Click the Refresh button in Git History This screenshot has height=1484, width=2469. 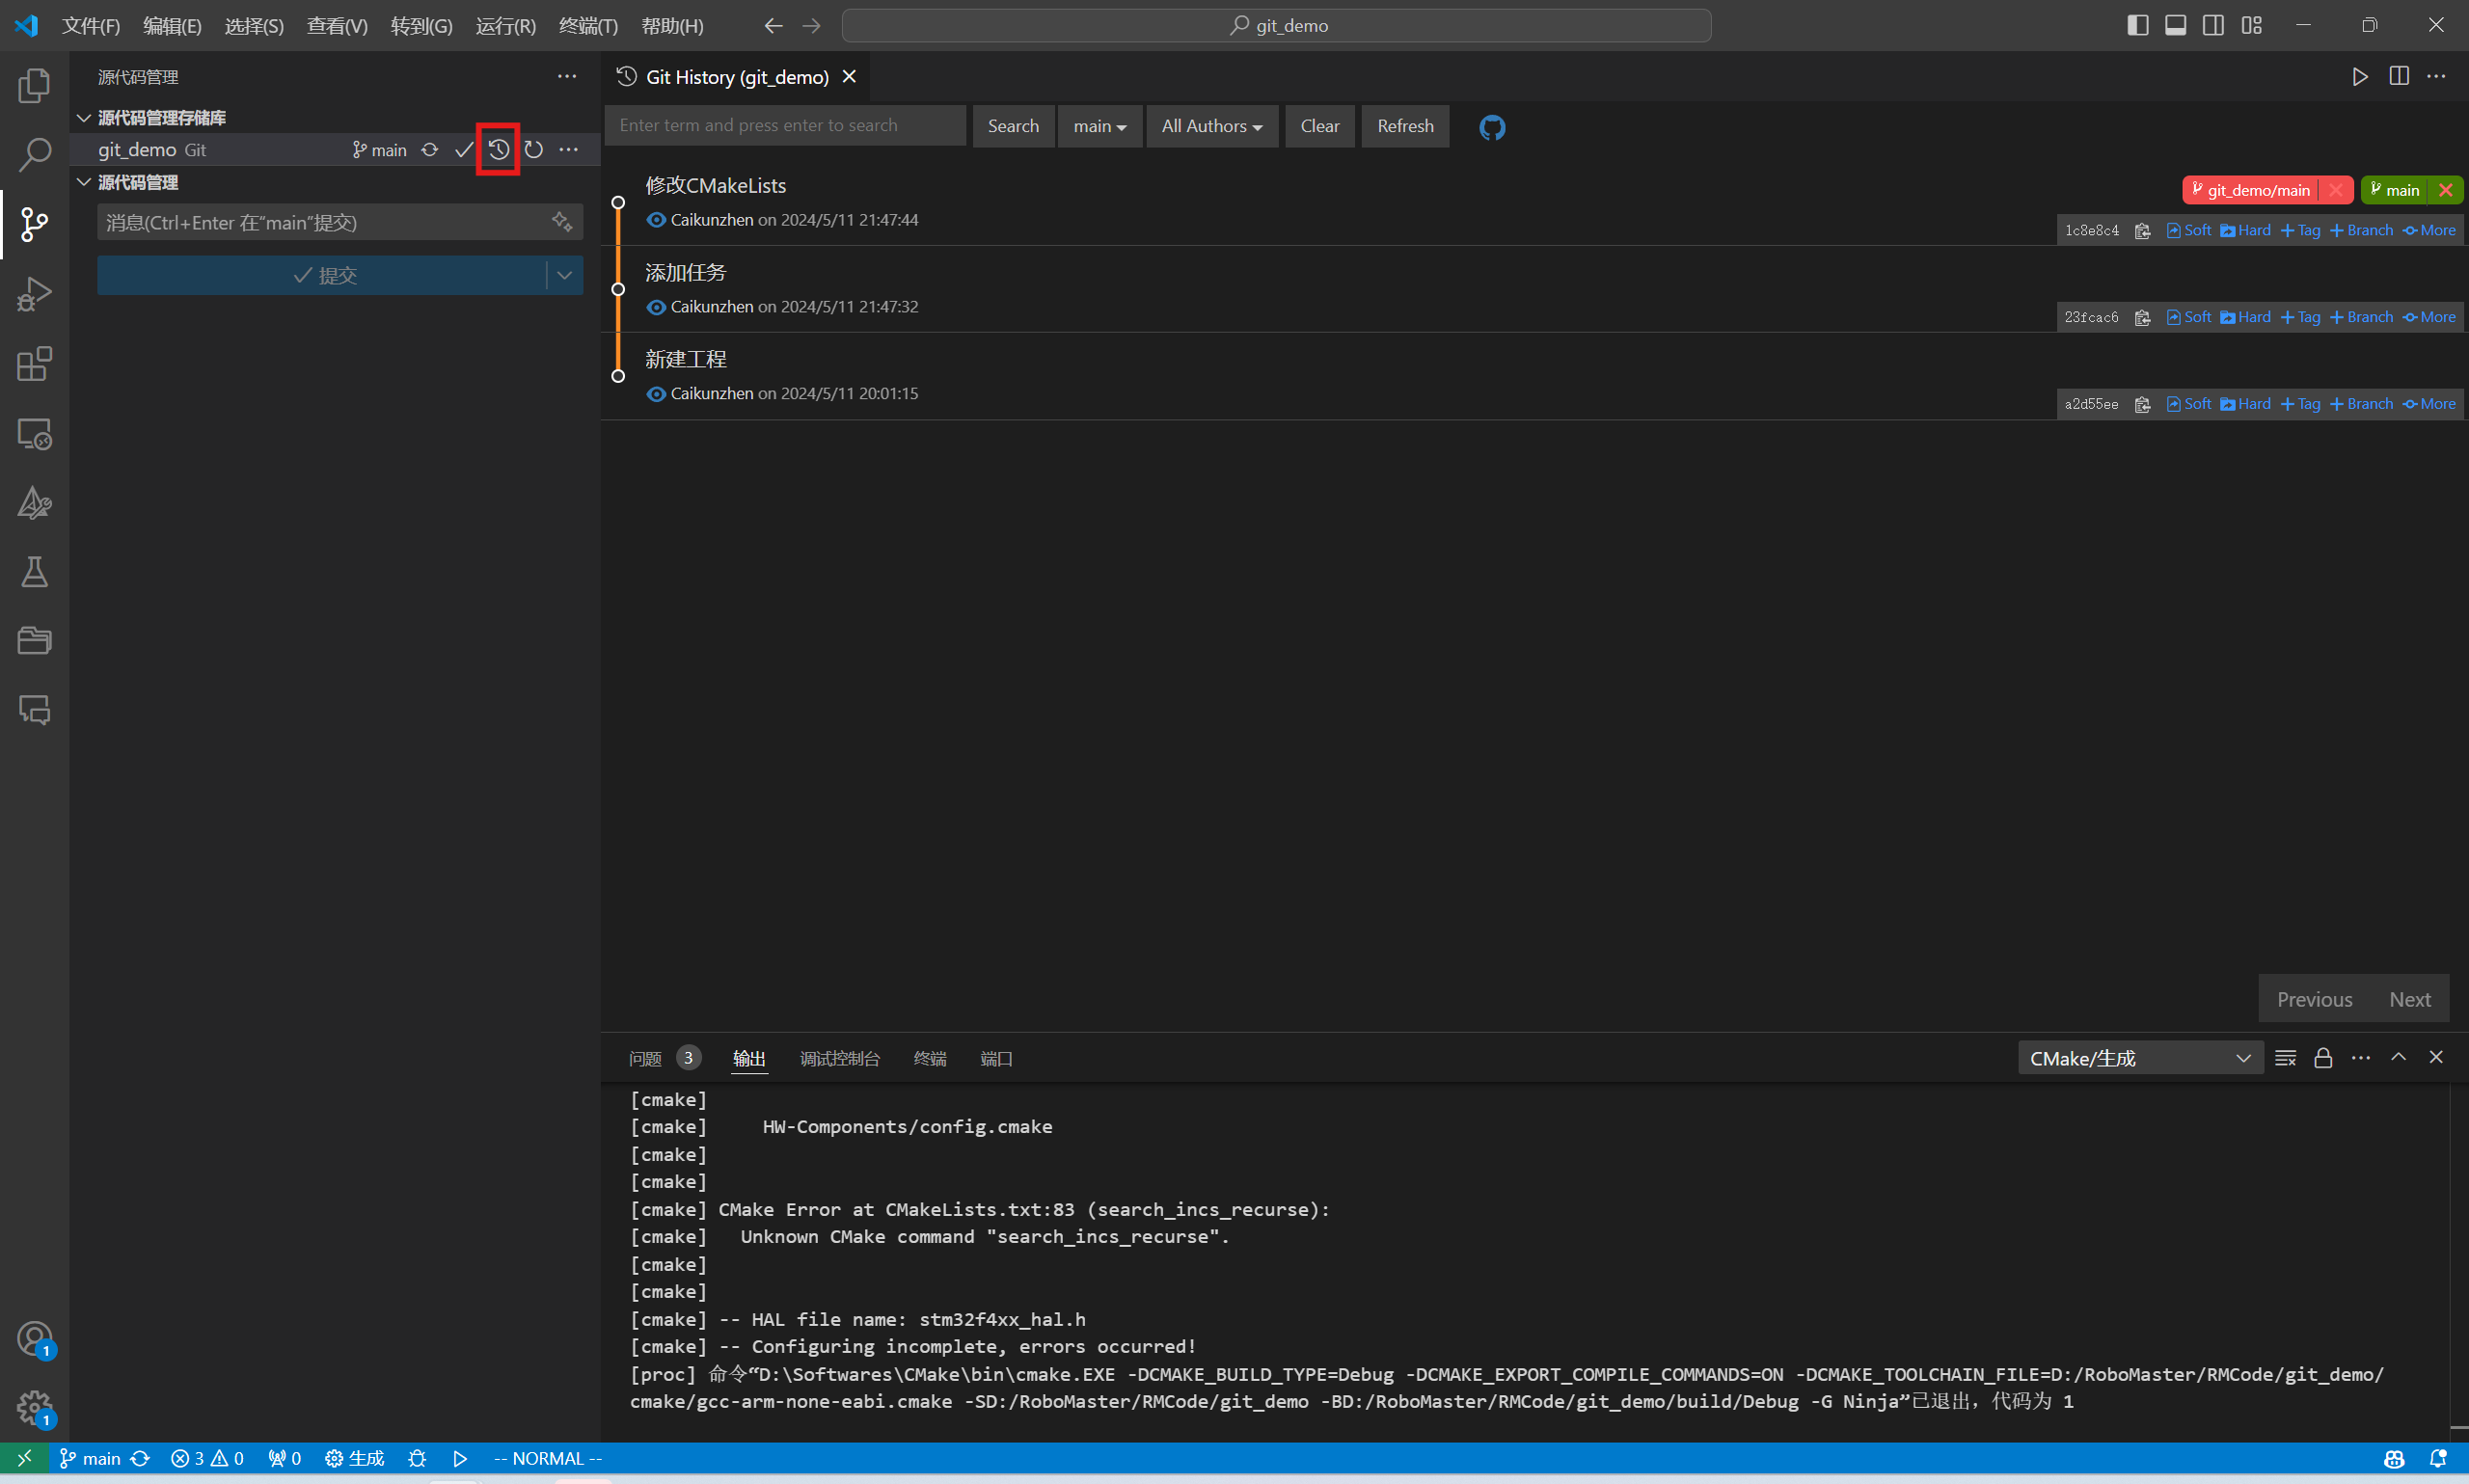tap(1404, 126)
